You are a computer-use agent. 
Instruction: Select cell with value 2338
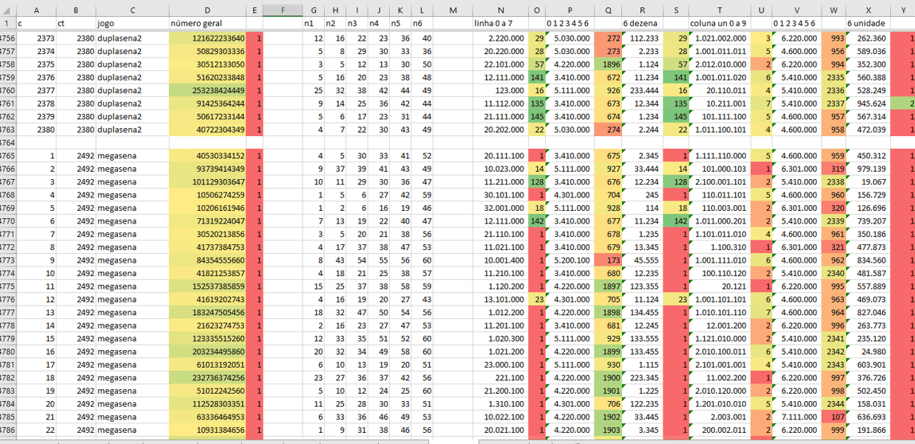pos(833,182)
